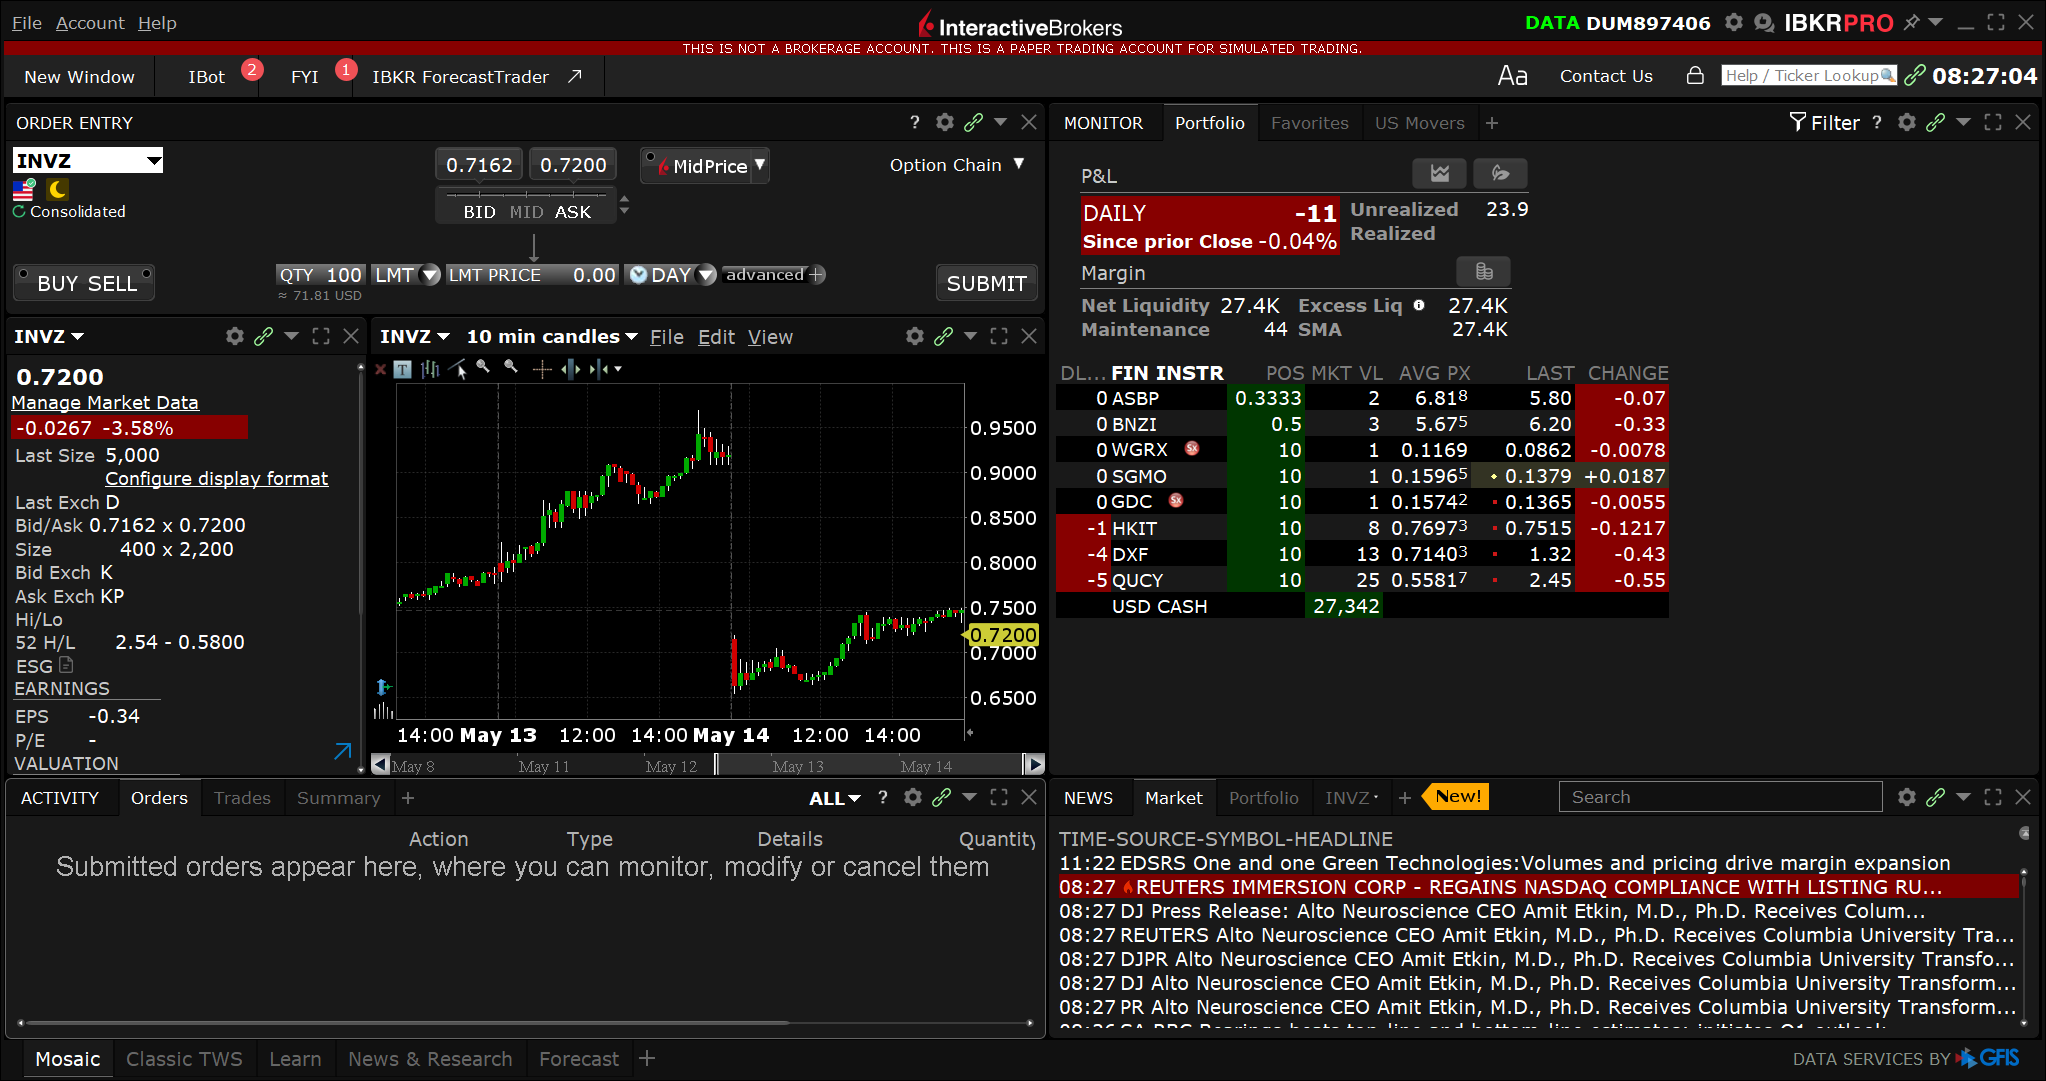This screenshot has height=1081, width=2046.
Task: Choose ASK price selector
Action: click(573, 212)
